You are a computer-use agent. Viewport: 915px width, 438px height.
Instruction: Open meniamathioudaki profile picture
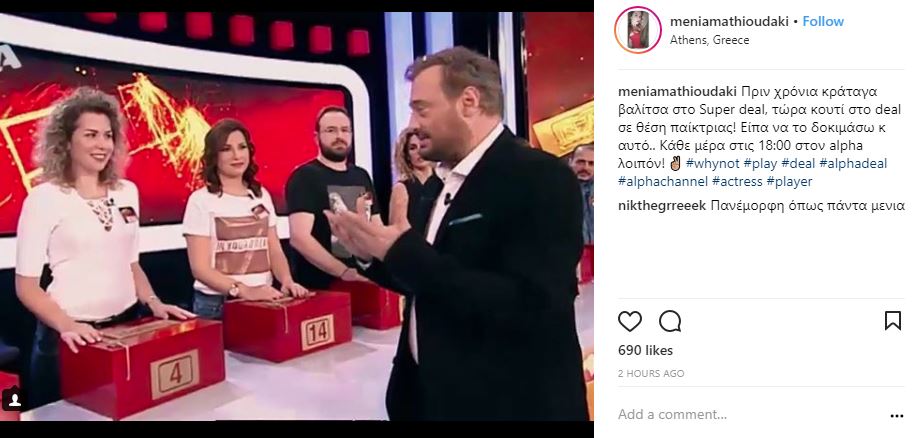(x=638, y=30)
